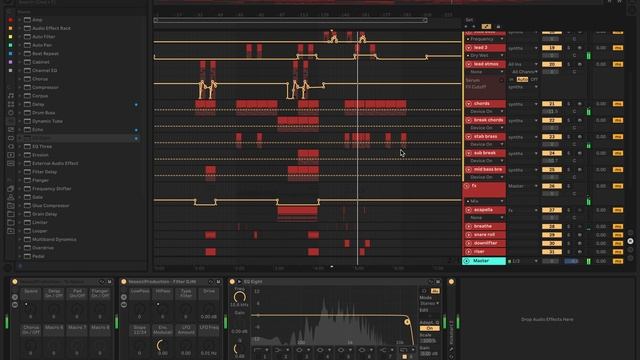Click the music note Sounds category icon in browser
Image resolution: width=640 pixels, height=360 pixels.
coord(11,96)
